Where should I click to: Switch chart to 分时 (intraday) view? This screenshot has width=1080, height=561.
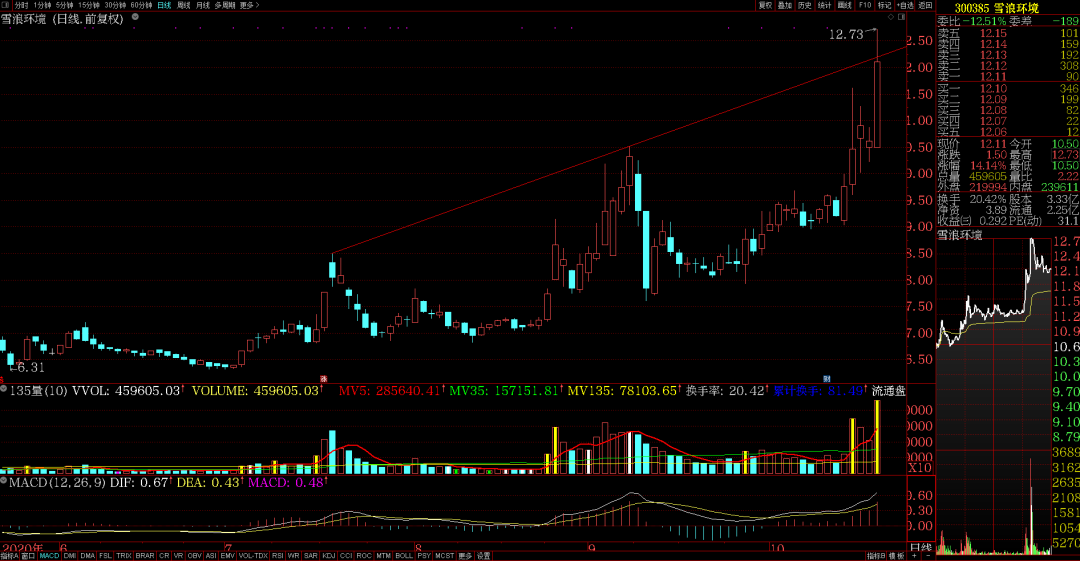21,5
